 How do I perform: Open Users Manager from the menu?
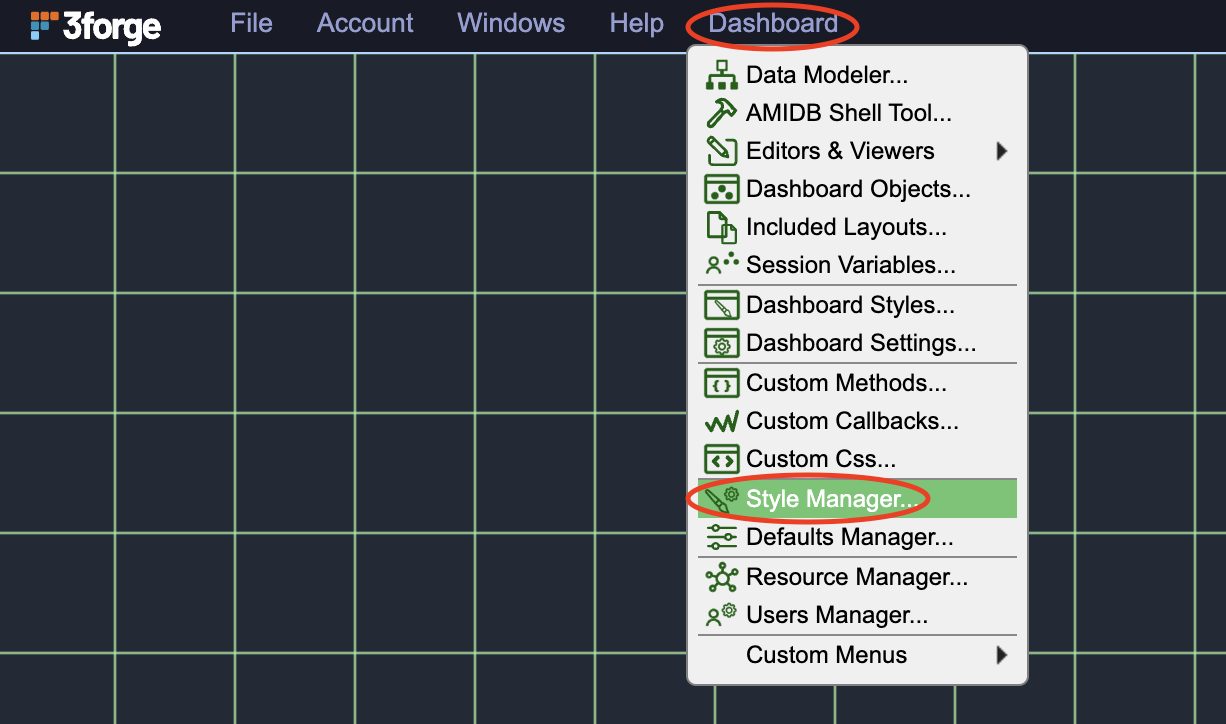836,615
